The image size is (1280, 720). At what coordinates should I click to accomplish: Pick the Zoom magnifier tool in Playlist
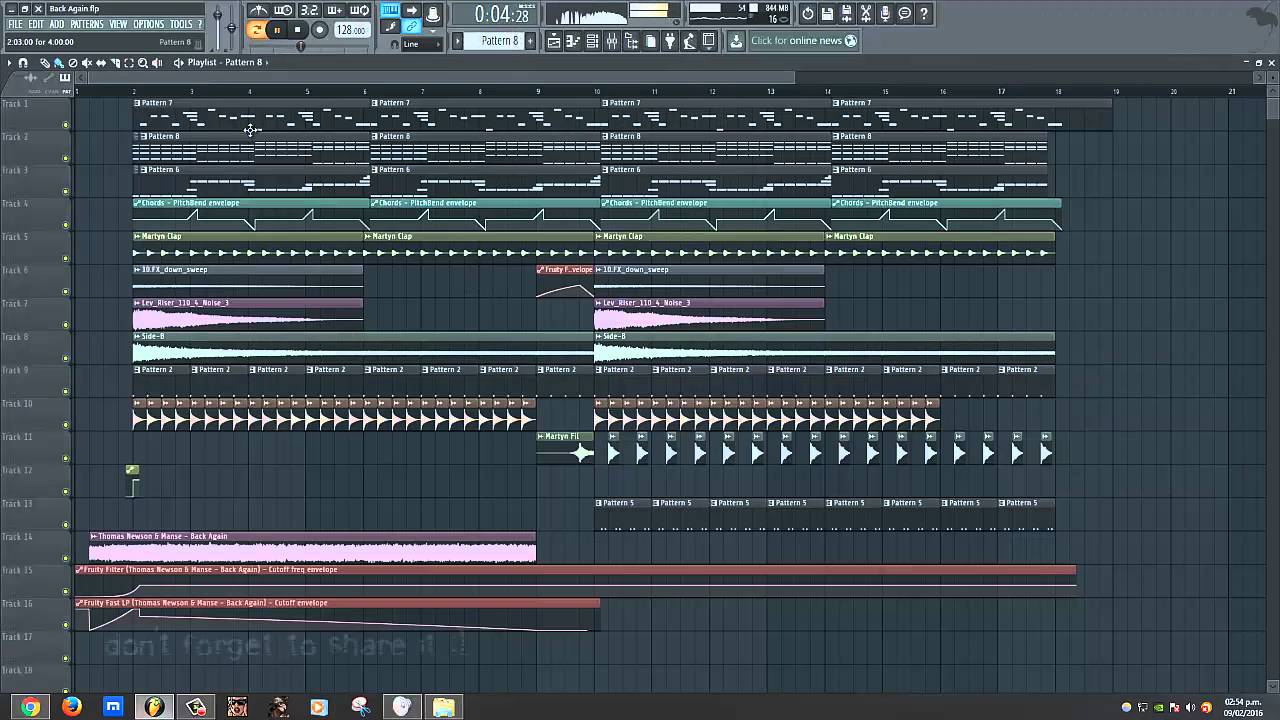(143, 63)
